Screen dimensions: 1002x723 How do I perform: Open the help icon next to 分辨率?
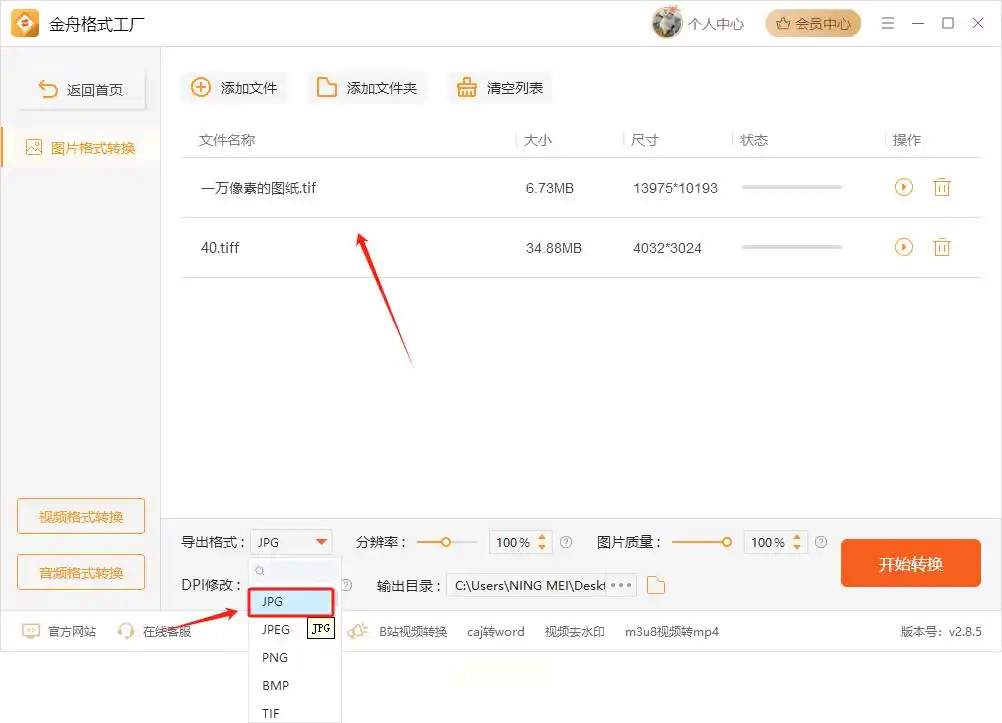[566, 542]
